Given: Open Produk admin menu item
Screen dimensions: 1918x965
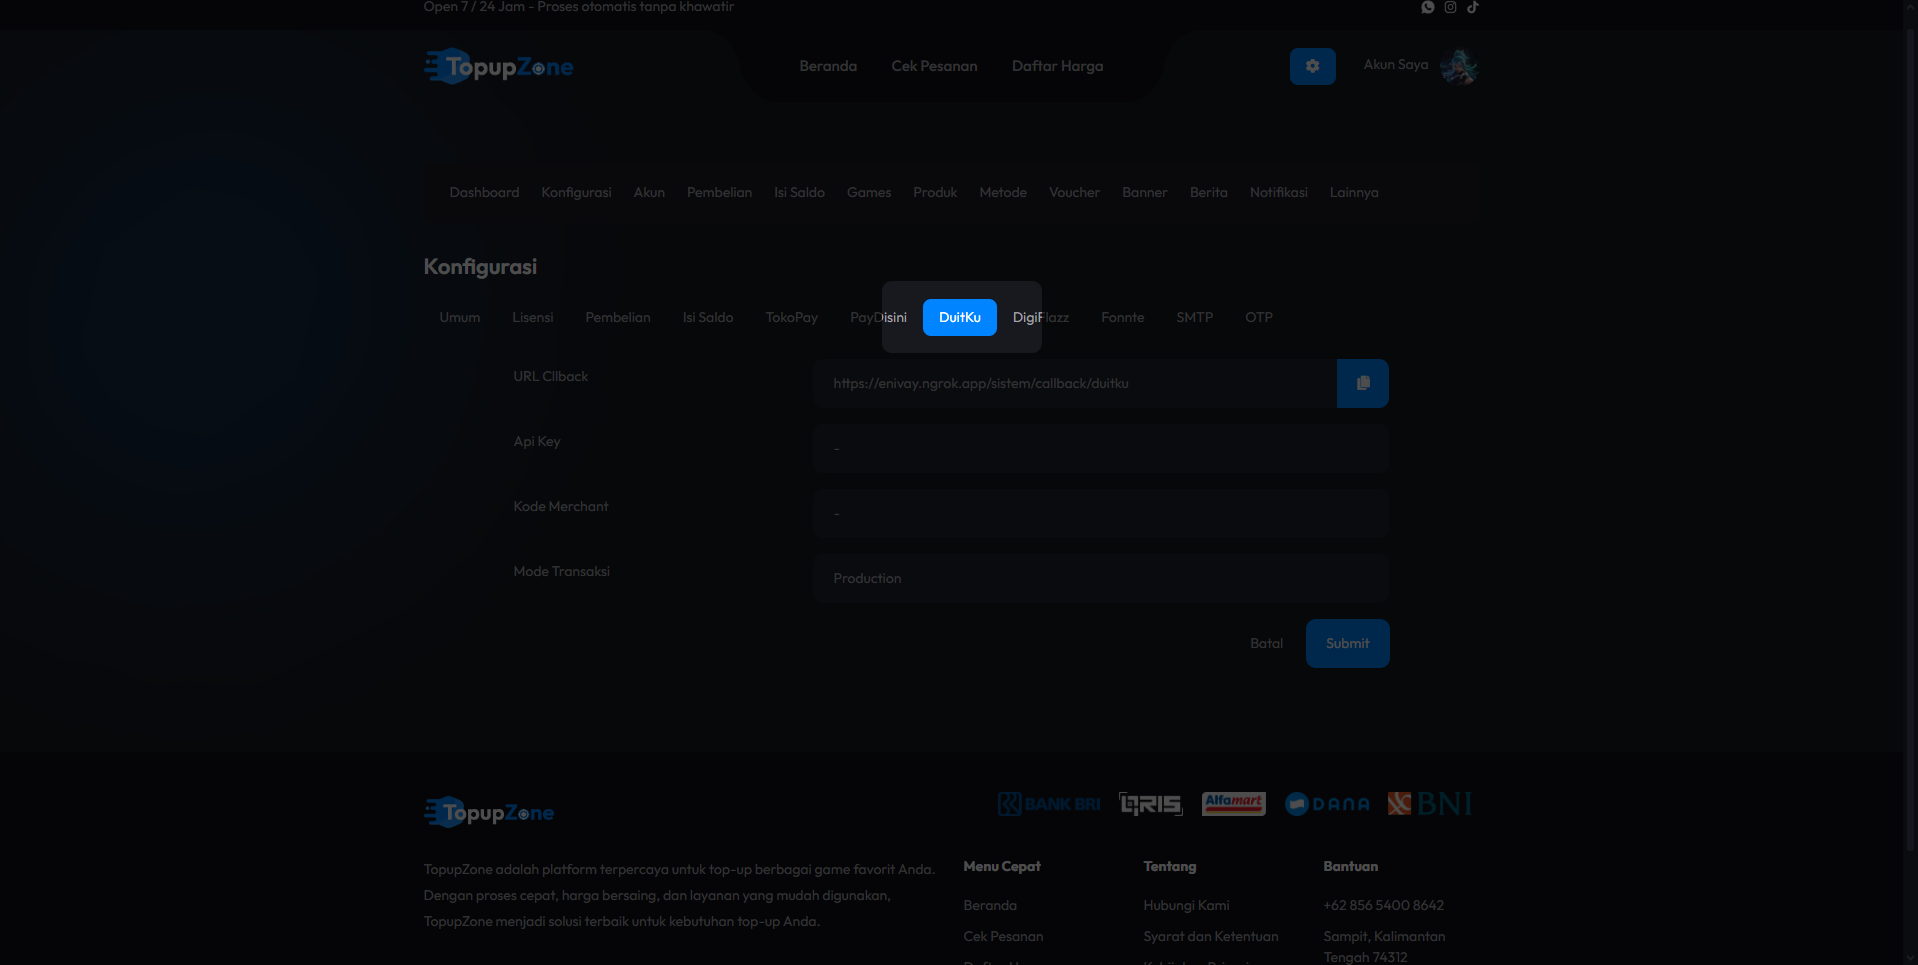Looking at the screenshot, I should point(935,192).
